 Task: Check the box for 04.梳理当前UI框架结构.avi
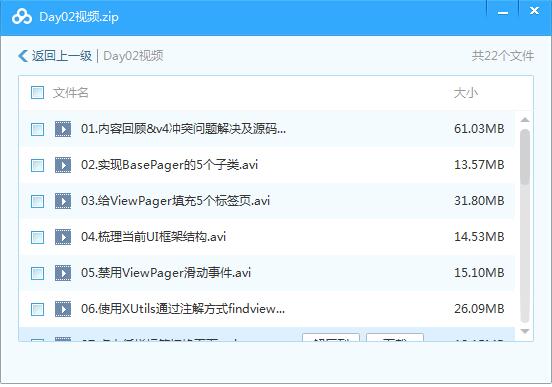(x=37, y=237)
